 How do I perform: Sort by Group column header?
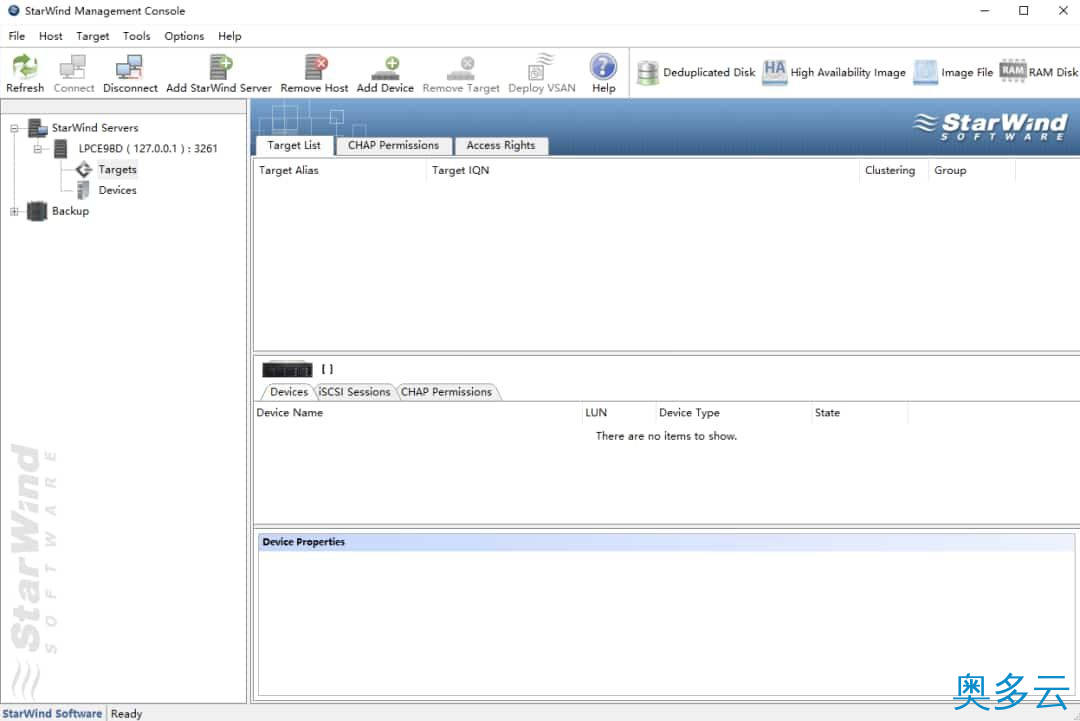click(972, 170)
